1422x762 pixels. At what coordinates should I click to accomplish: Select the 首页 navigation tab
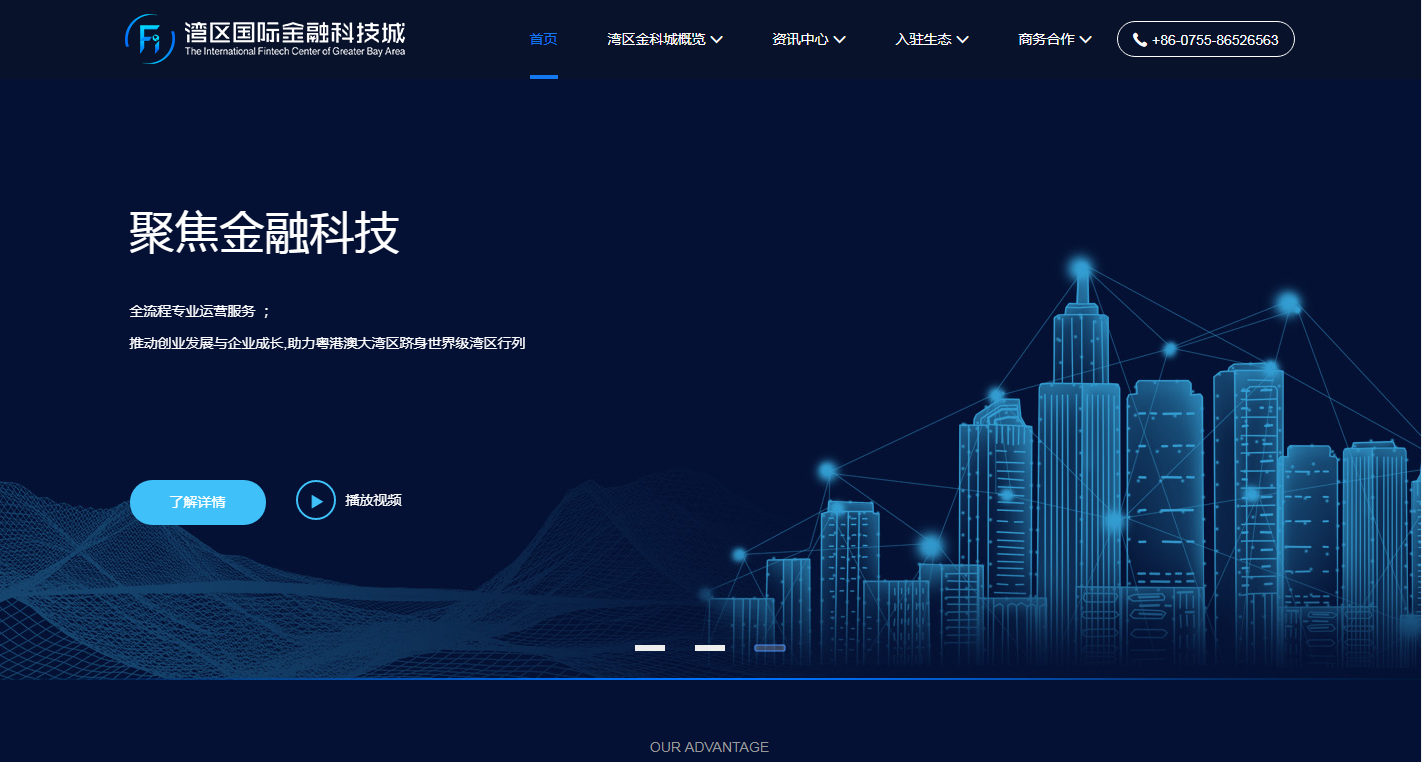543,40
